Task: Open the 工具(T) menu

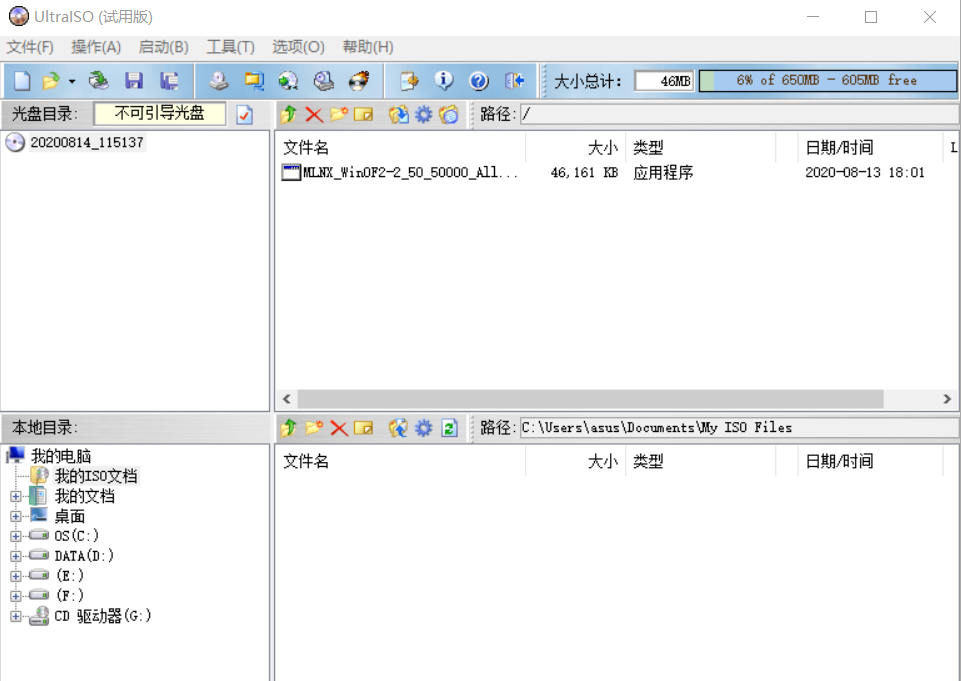Action: pyautogui.click(x=230, y=47)
